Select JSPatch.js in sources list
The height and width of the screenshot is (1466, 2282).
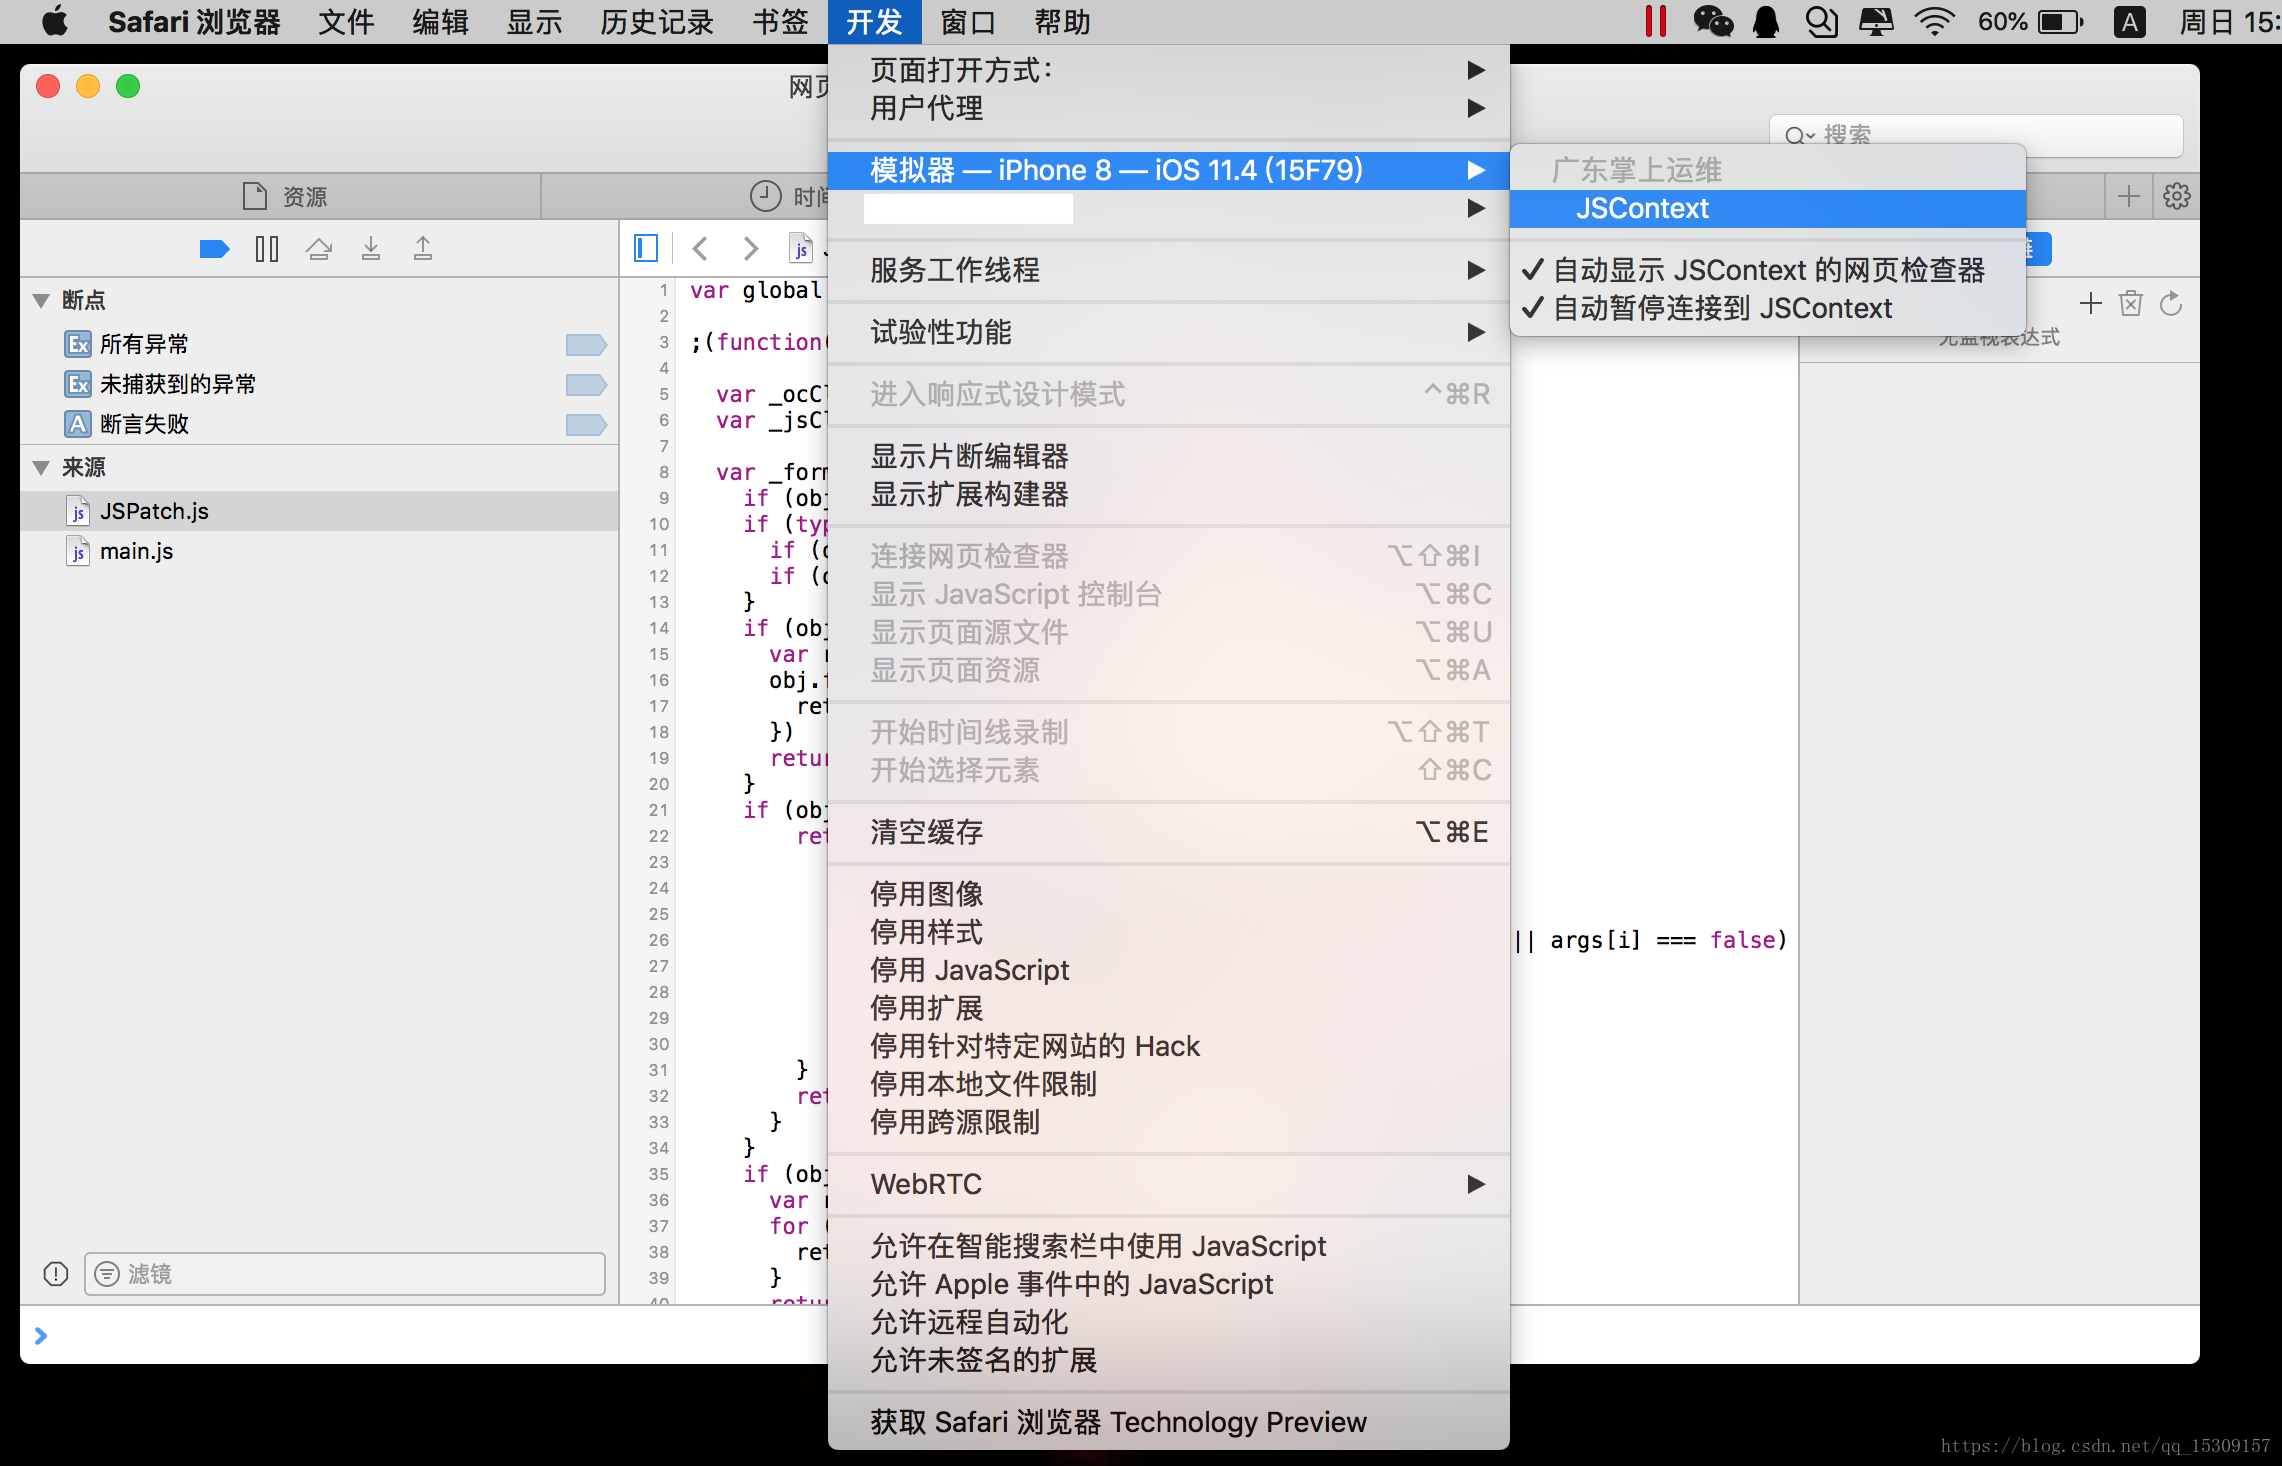[320, 511]
